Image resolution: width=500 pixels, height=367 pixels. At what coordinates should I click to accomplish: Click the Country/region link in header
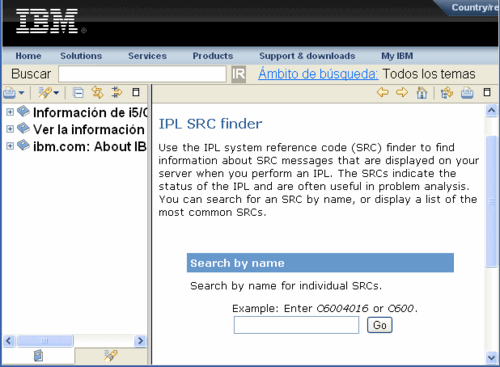coord(475,7)
